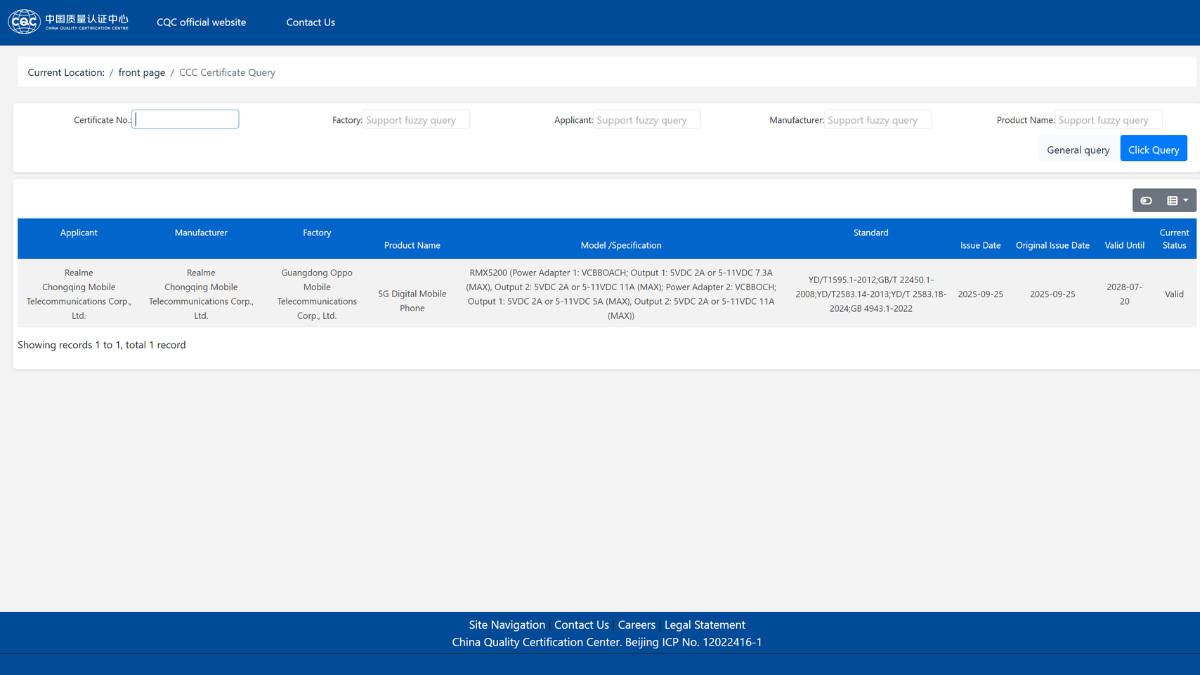Click the Applicant fuzzy query field

pos(647,120)
